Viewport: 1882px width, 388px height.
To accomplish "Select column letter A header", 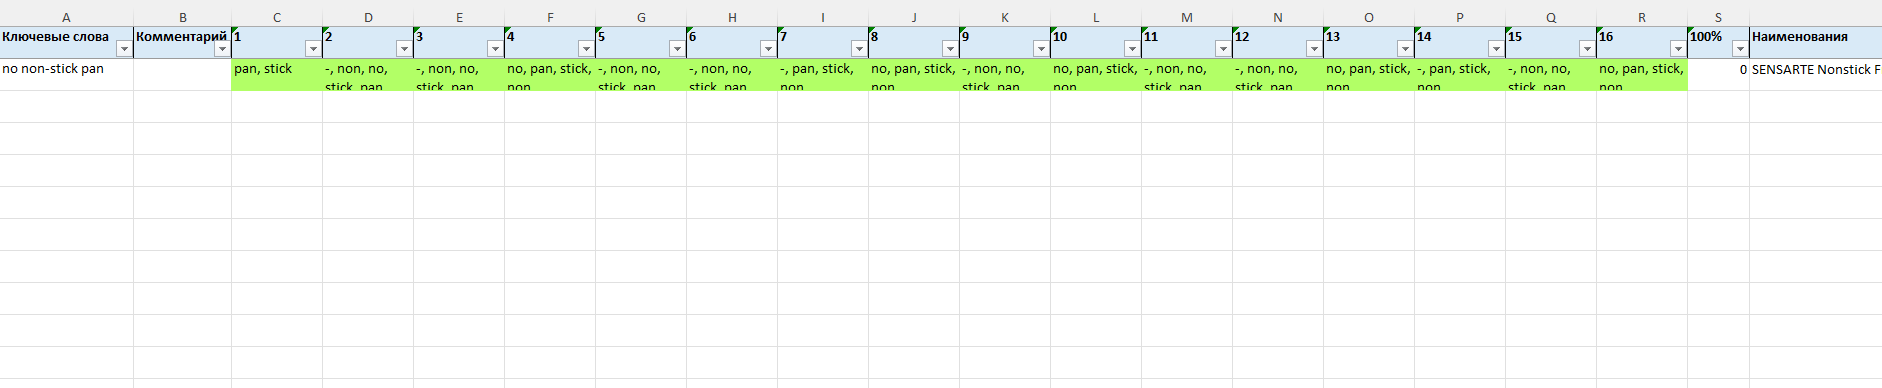I will (x=66, y=18).
